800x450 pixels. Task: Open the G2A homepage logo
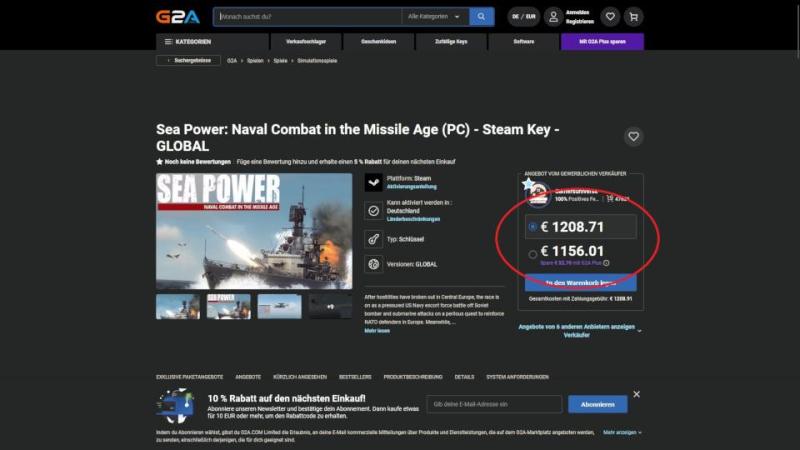[178, 17]
